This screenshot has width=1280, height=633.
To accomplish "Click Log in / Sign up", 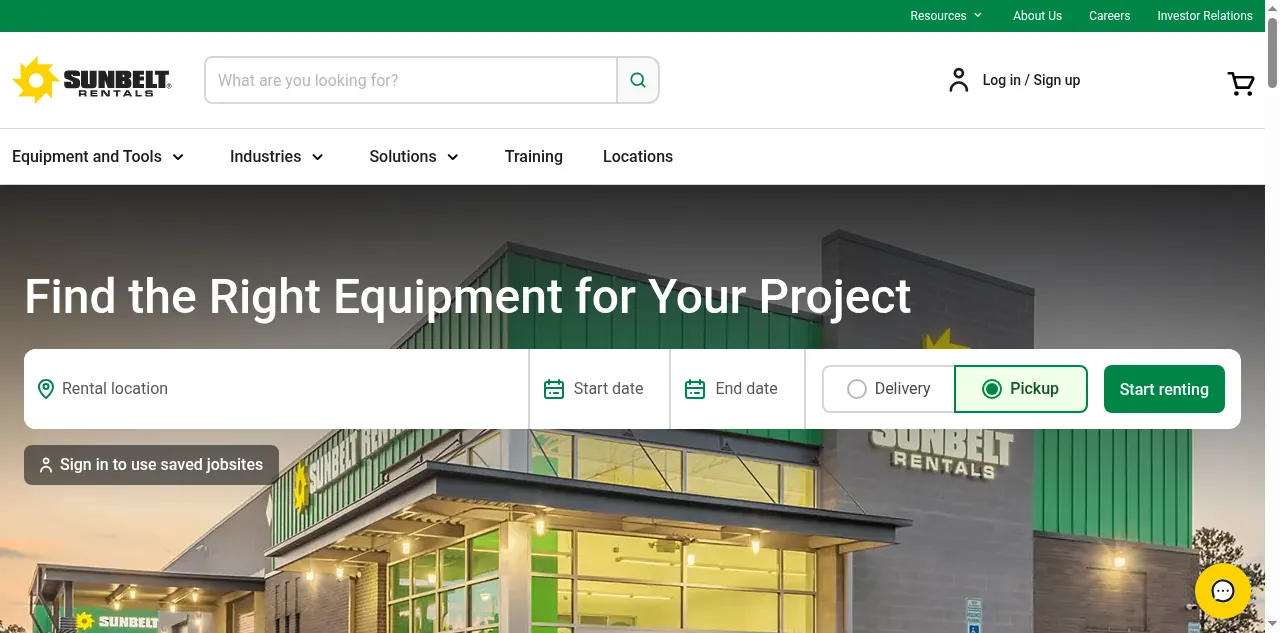I will coord(1031,80).
